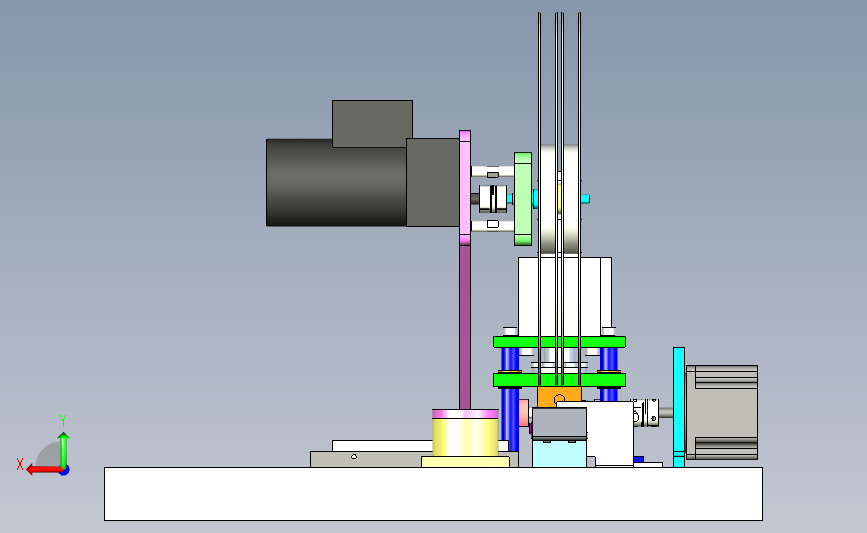This screenshot has height=533, width=867.
Task: Click the small hole in the gray plate
Action: click(354, 457)
